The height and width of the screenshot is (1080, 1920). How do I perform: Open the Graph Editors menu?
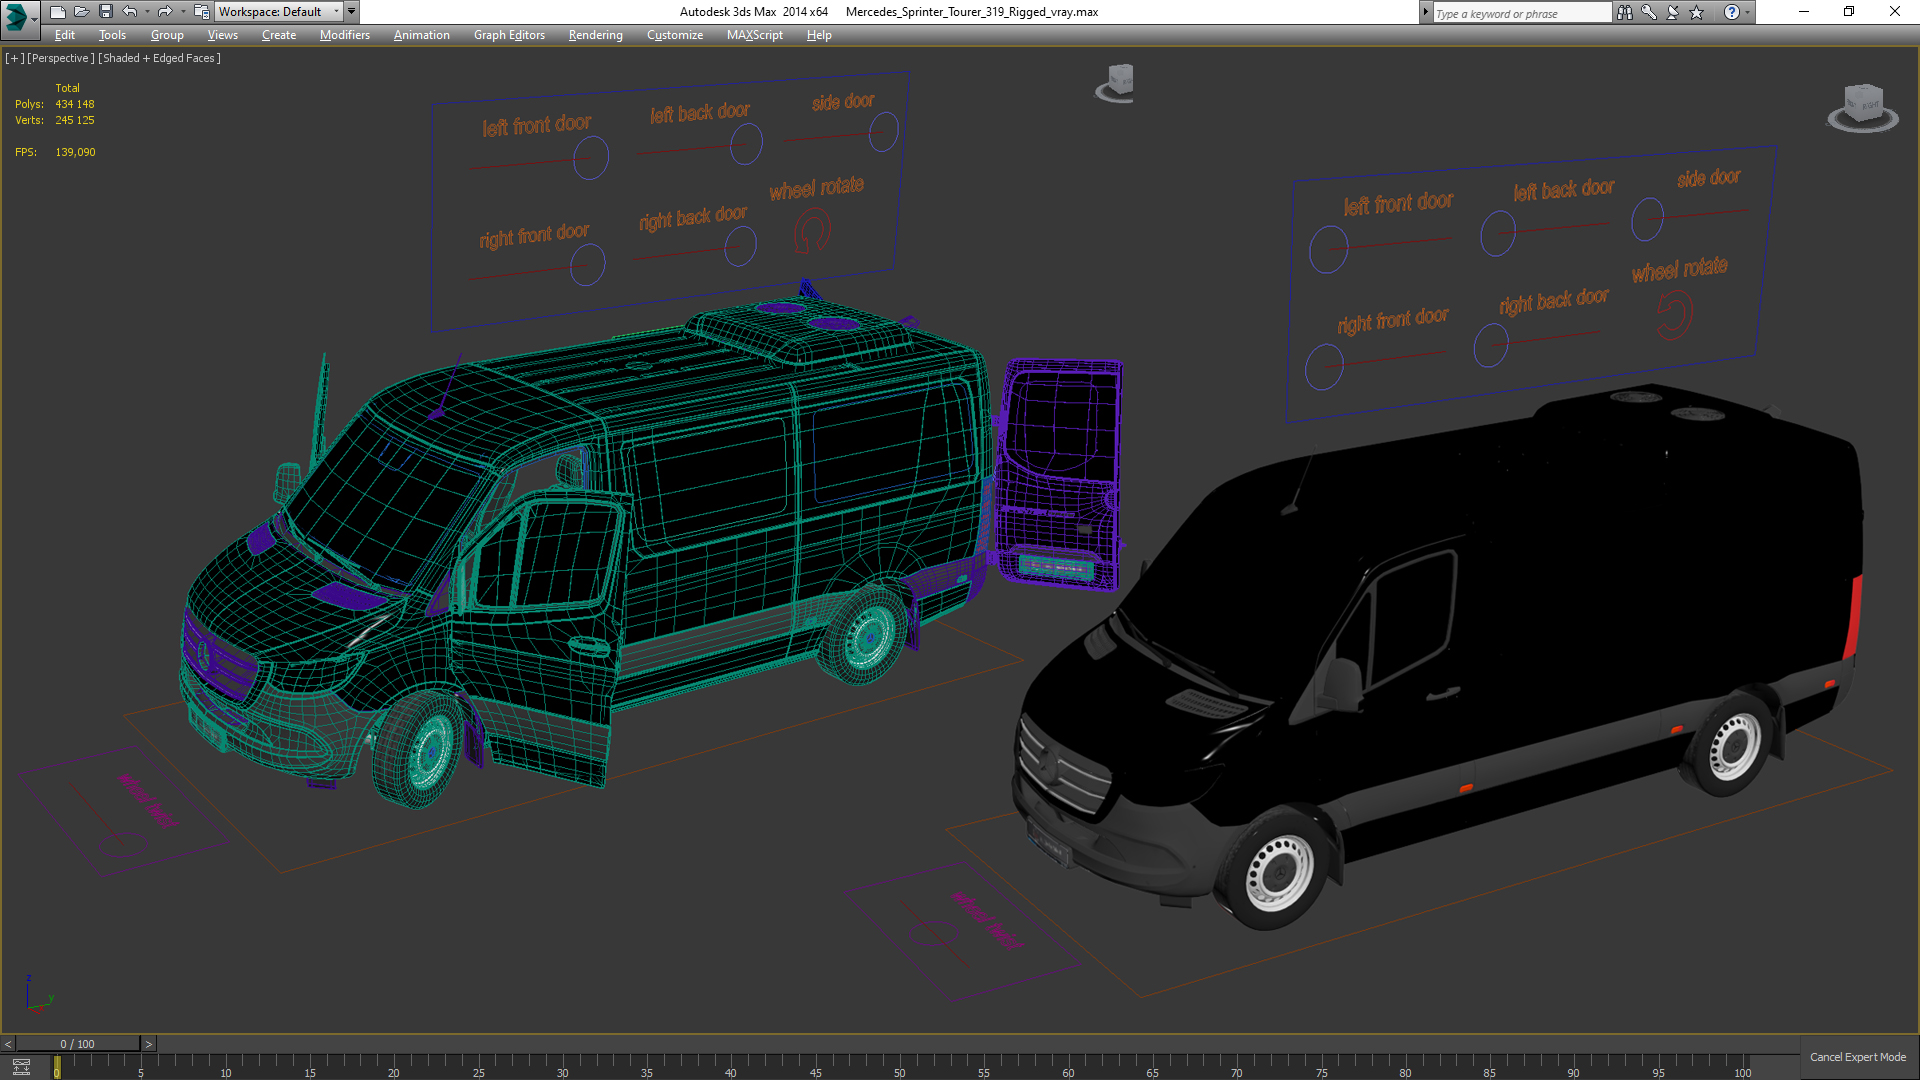tap(509, 35)
